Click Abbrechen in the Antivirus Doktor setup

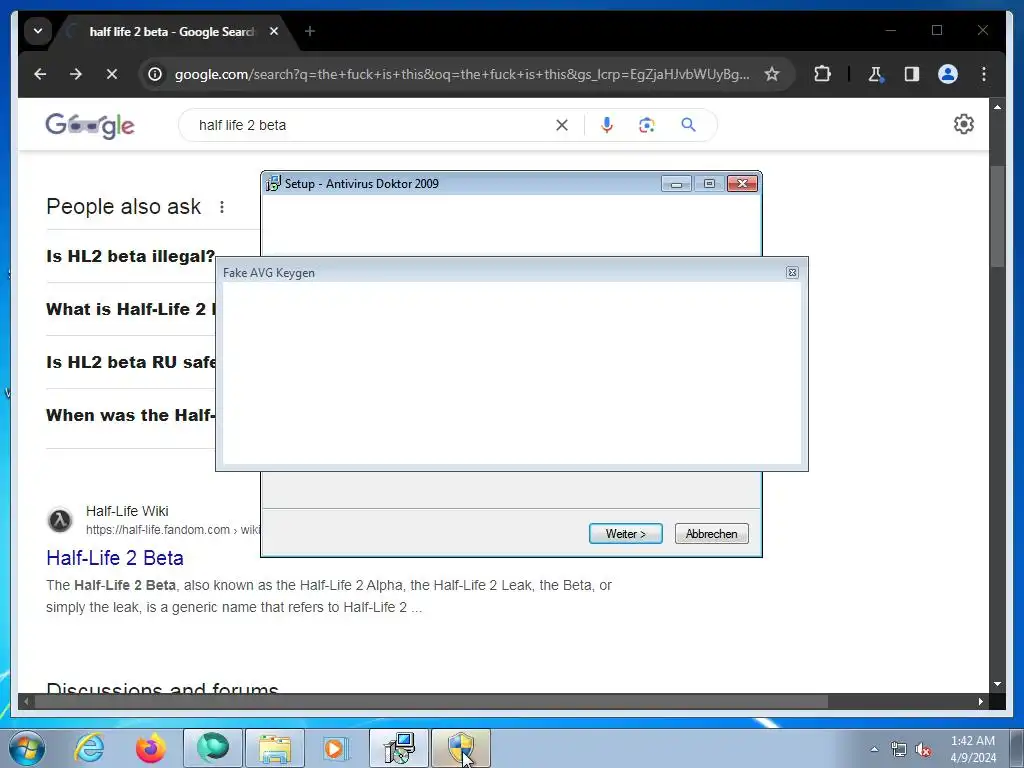pos(712,534)
